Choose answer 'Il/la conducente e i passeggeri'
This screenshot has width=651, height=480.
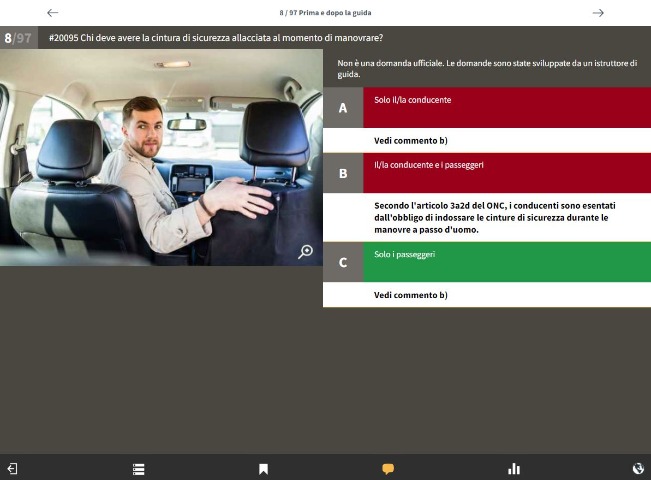(x=429, y=165)
